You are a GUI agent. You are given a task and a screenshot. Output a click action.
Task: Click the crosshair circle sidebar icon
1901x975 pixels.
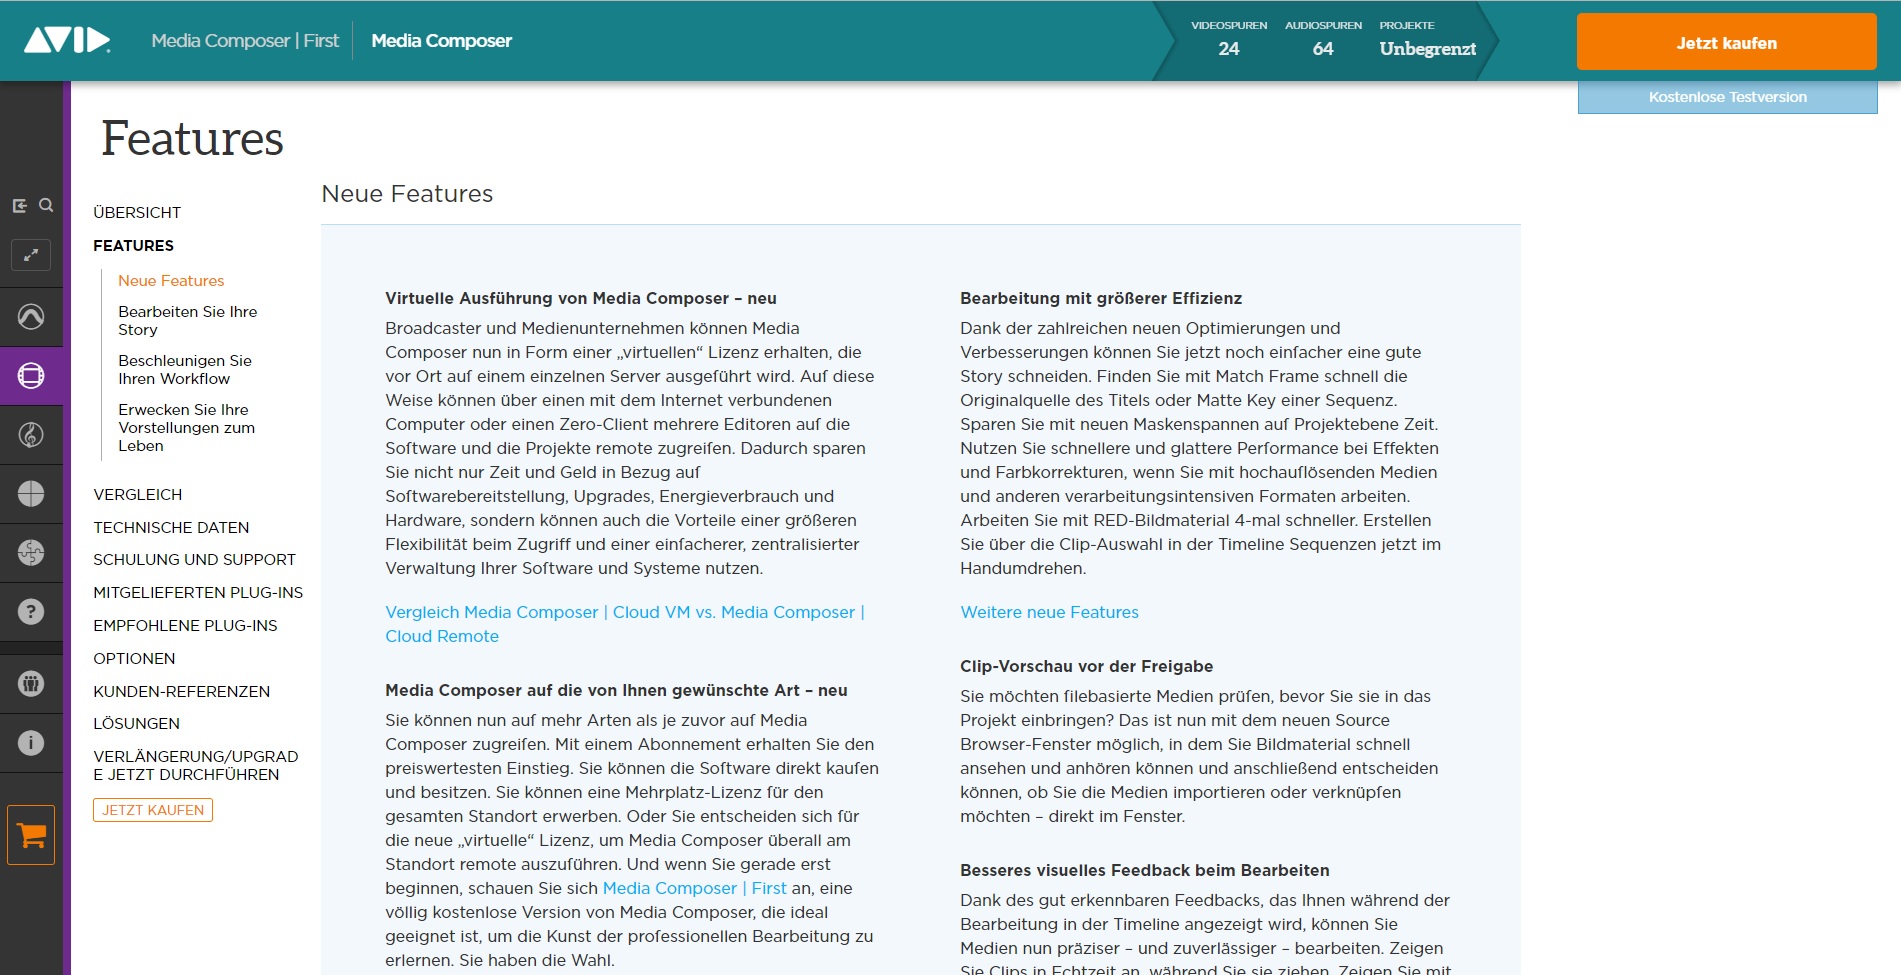pos(31,494)
